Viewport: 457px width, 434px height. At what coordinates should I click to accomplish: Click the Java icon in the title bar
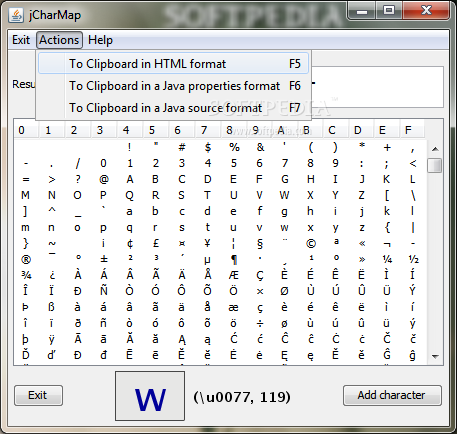(16, 15)
